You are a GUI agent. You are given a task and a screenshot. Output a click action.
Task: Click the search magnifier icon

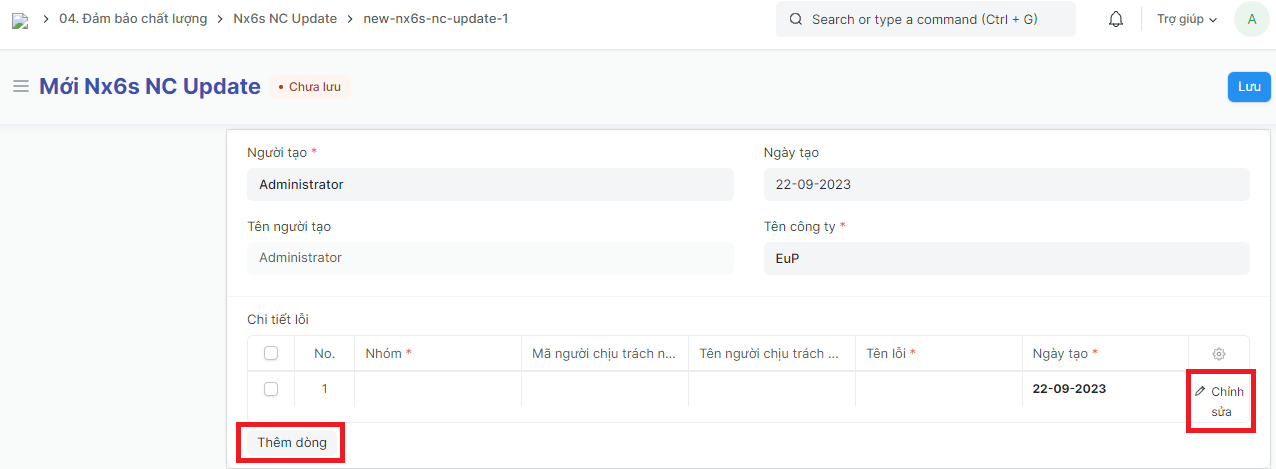[x=796, y=19]
